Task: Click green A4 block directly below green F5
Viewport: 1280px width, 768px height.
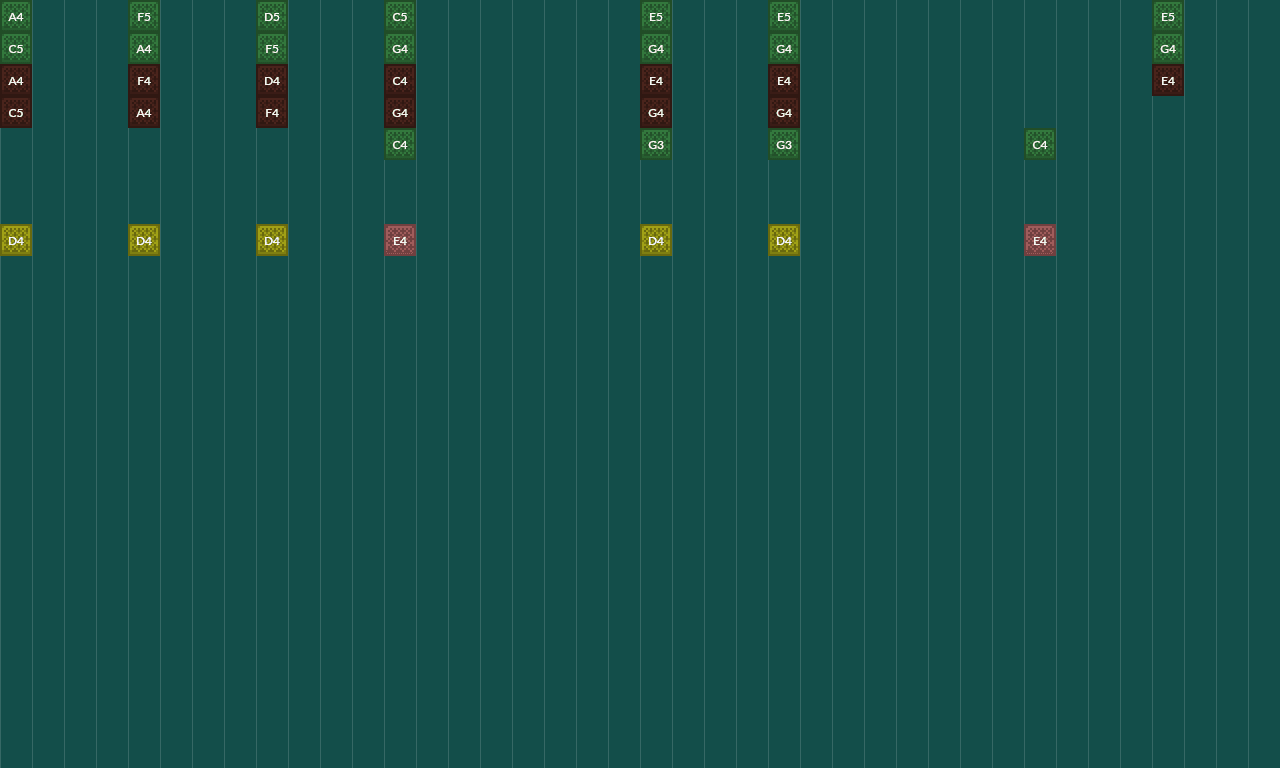Action: 144,48
